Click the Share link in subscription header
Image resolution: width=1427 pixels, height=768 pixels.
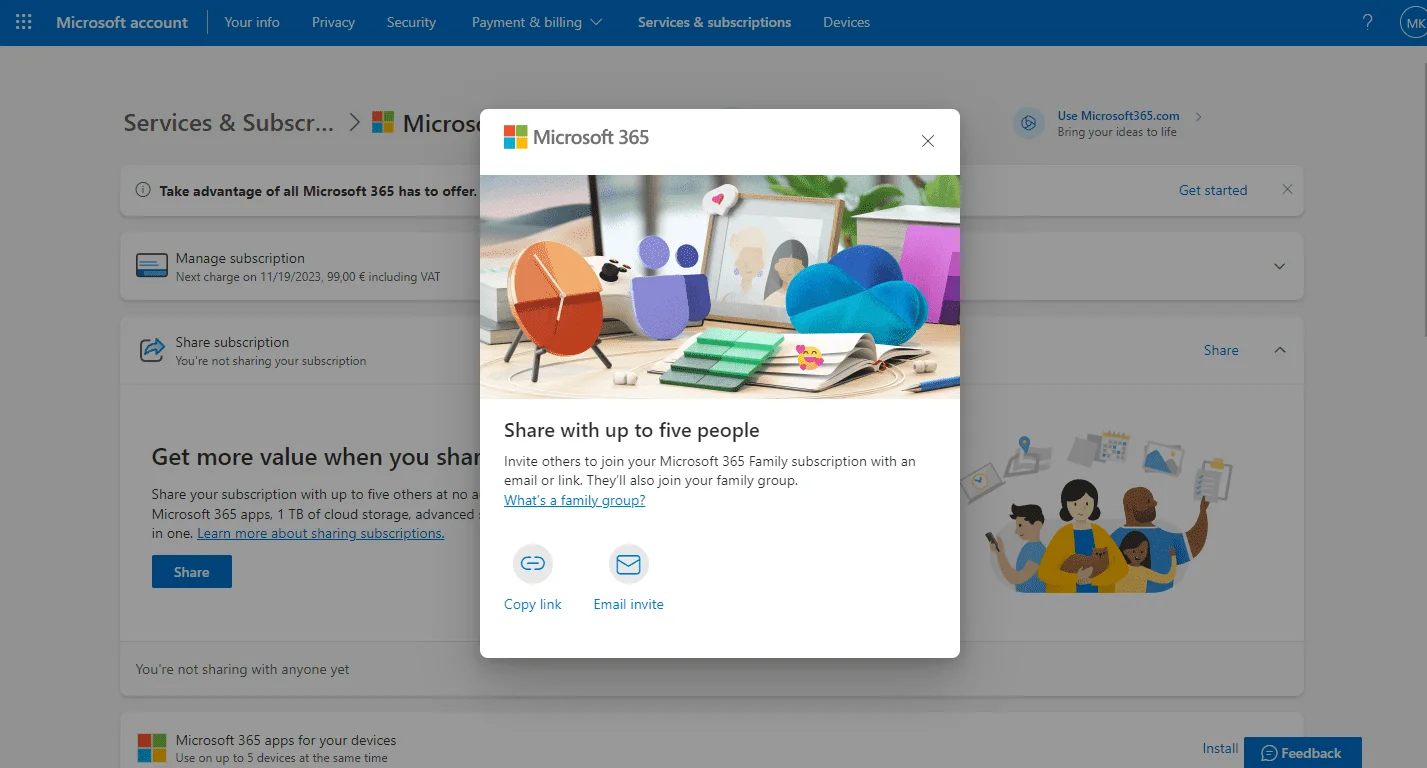pyautogui.click(x=1221, y=350)
